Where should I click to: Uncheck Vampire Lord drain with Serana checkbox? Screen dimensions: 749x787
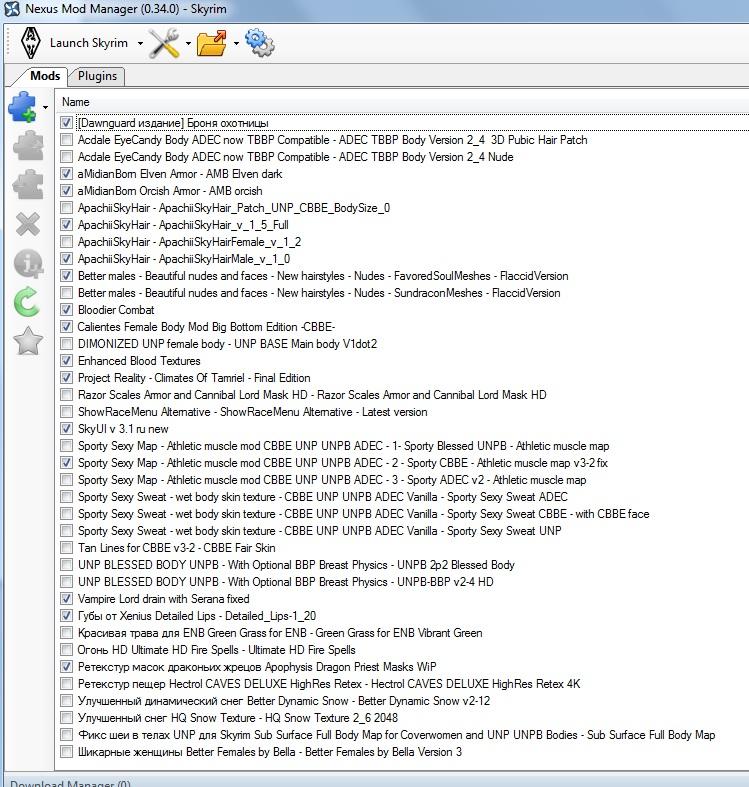click(66, 599)
